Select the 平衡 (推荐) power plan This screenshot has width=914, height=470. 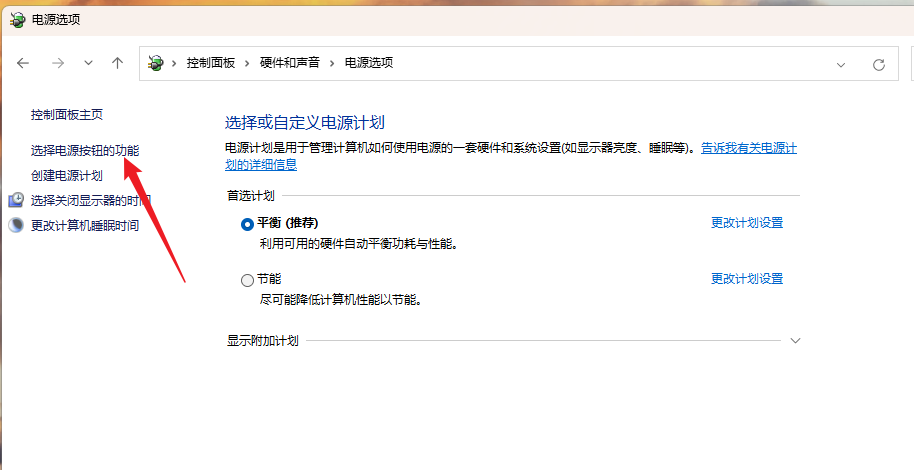coord(247,225)
